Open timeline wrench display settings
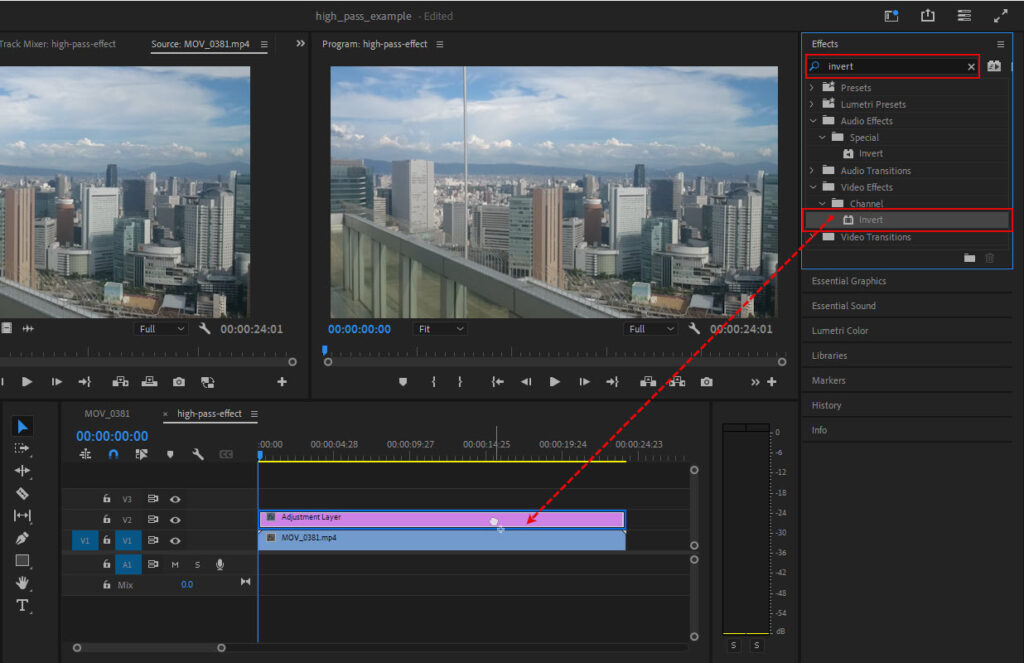 pyautogui.click(x=198, y=454)
